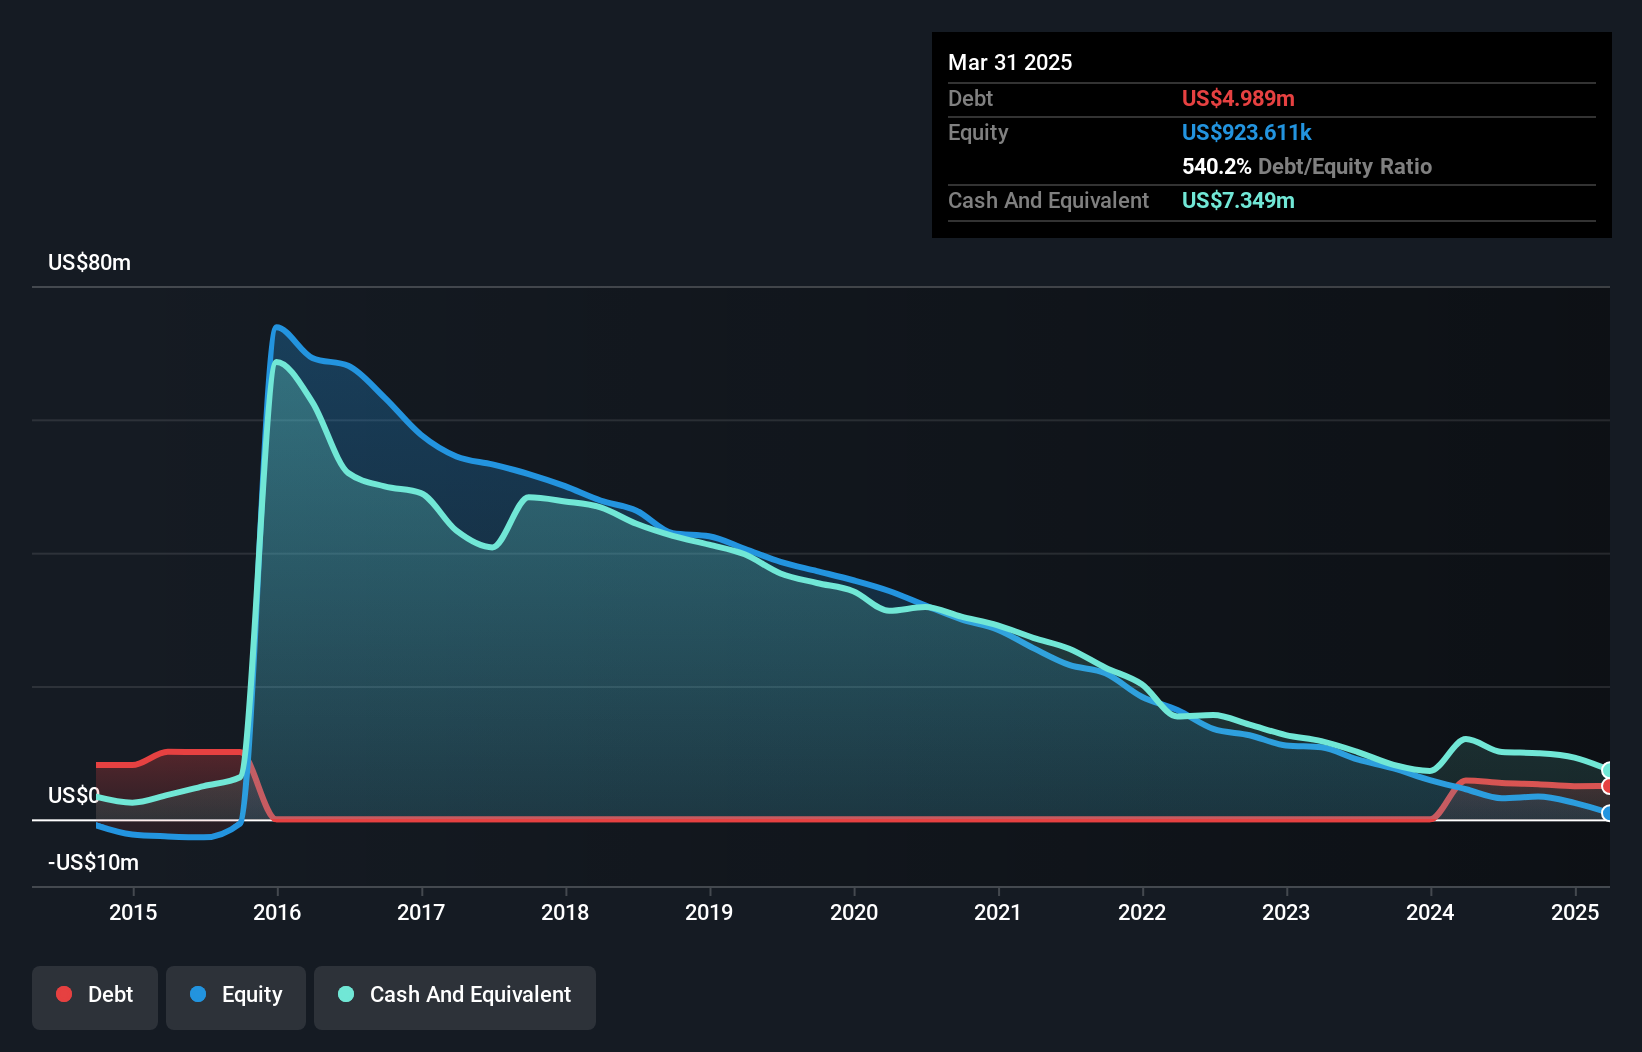Click the 2022 x-axis label

pos(1142,912)
